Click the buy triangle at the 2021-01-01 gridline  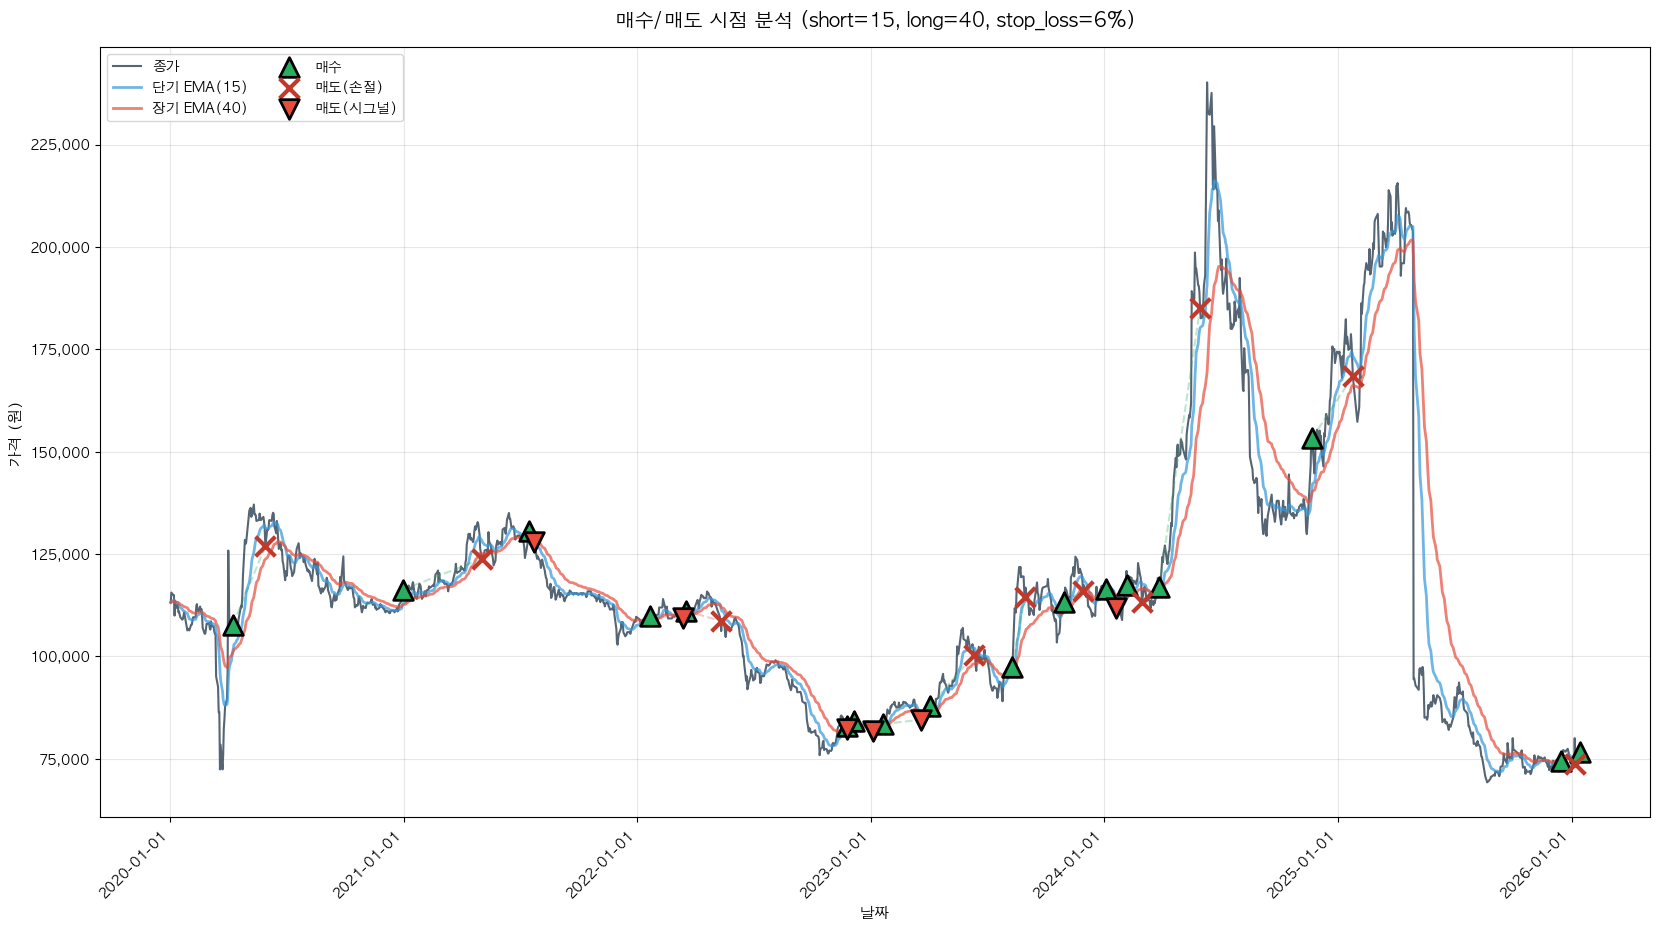403,591
